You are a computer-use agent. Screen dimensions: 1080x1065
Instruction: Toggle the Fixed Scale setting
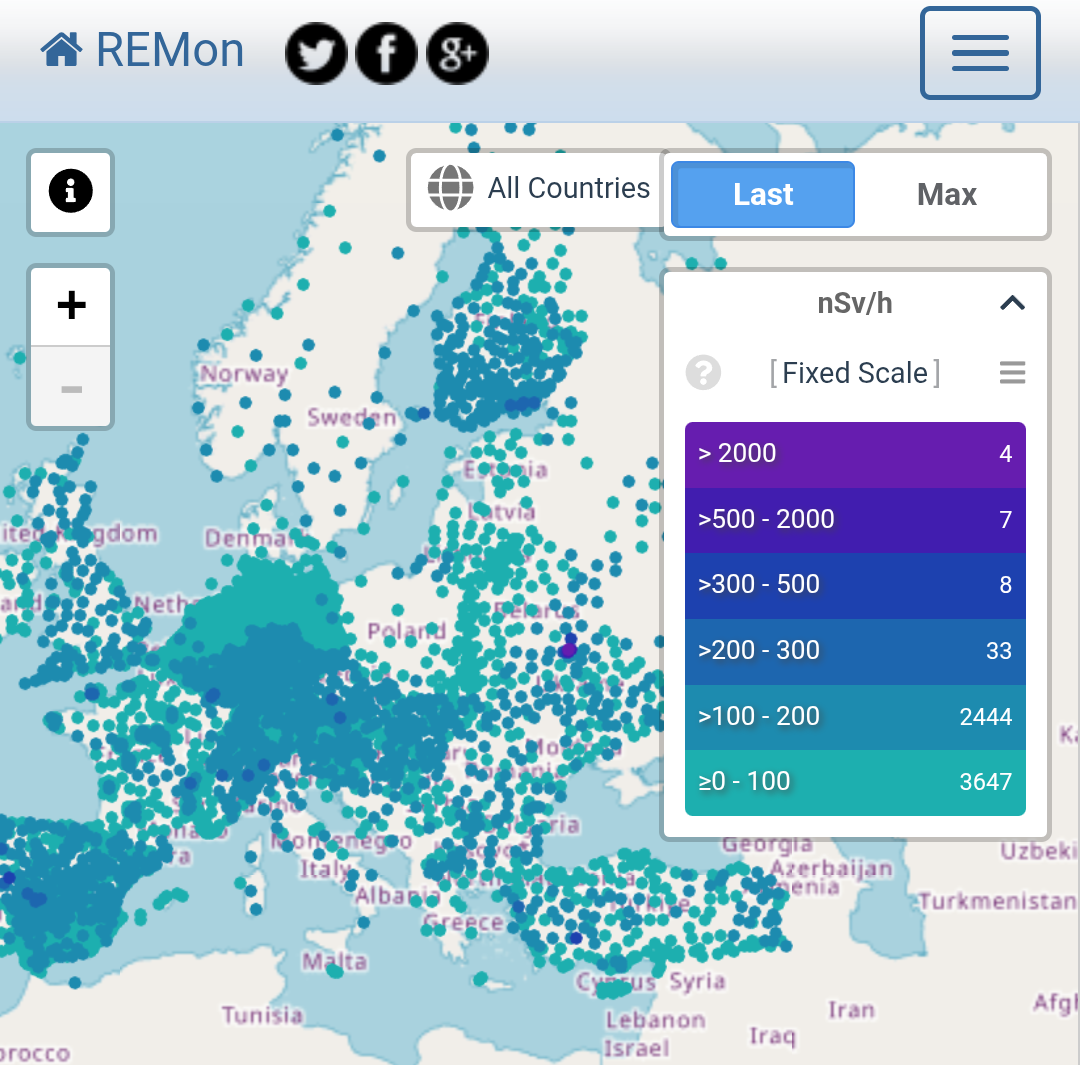pyautogui.click(x=855, y=373)
